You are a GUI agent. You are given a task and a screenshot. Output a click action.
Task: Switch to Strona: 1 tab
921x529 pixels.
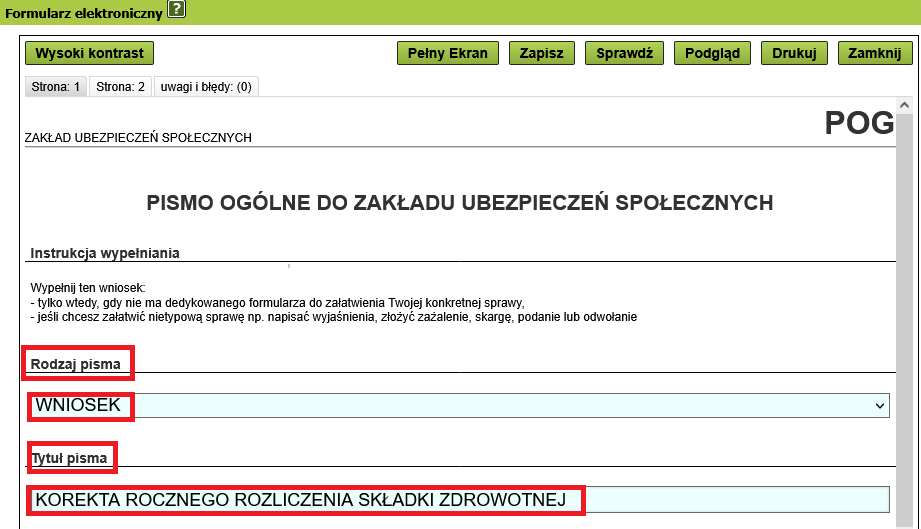point(56,87)
